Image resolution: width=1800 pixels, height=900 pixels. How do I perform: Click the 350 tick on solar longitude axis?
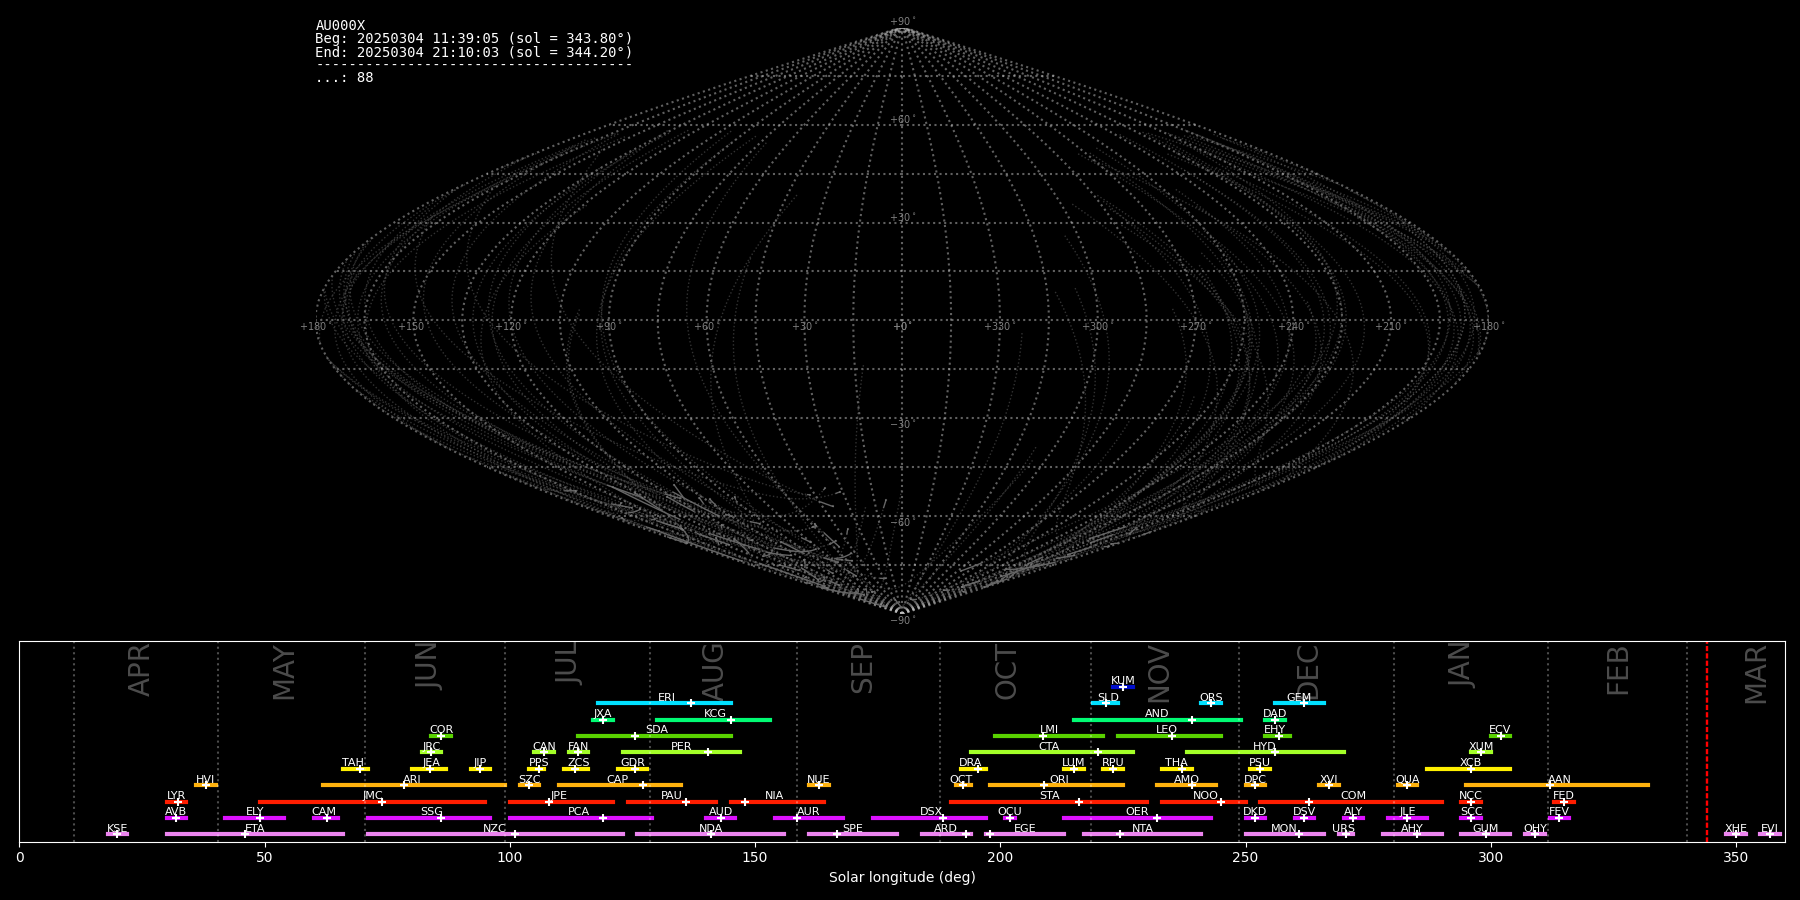point(1735,856)
